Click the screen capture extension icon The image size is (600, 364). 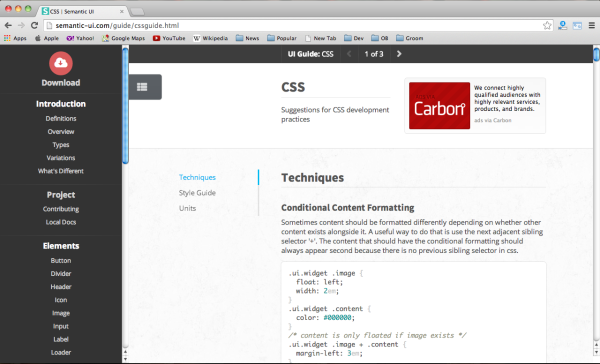pyautogui.click(x=577, y=26)
